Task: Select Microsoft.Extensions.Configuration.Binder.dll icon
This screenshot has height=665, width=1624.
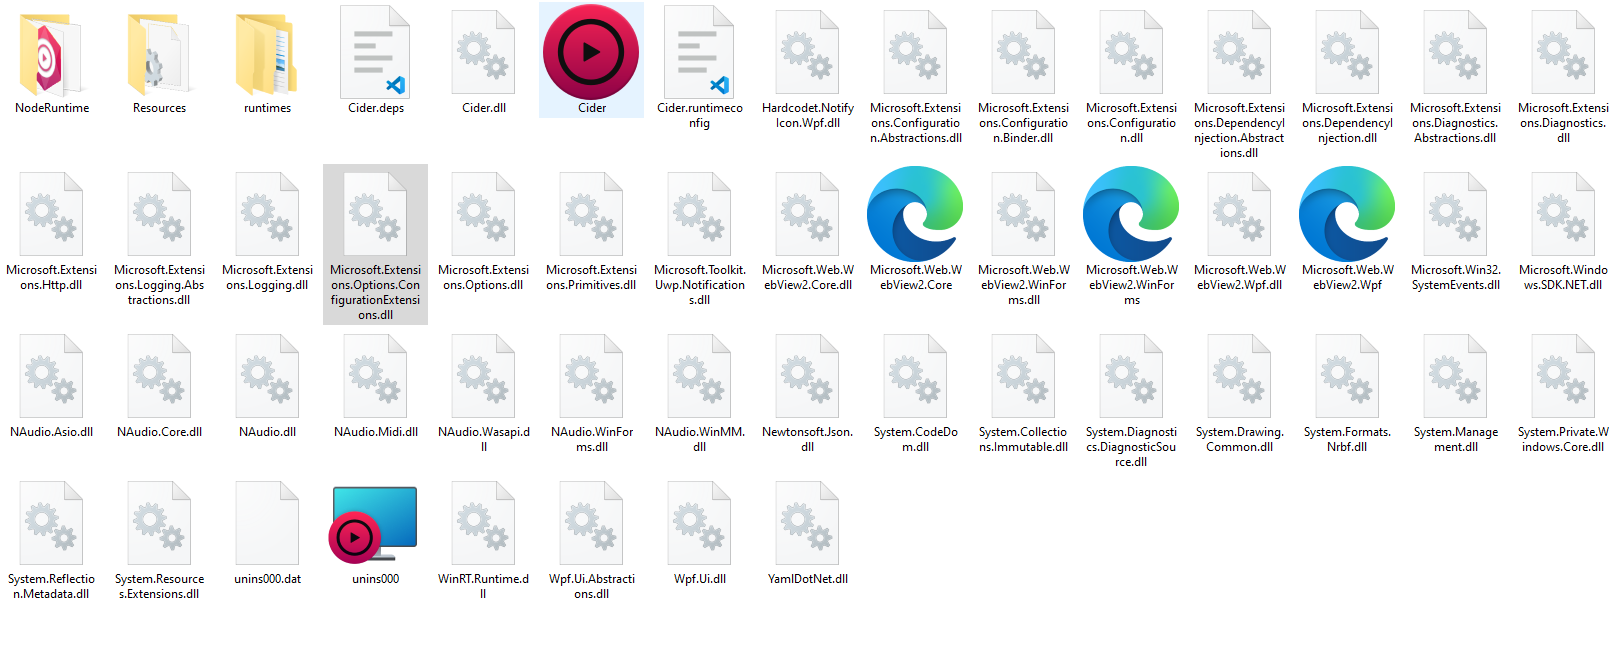Action: [1023, 52]
